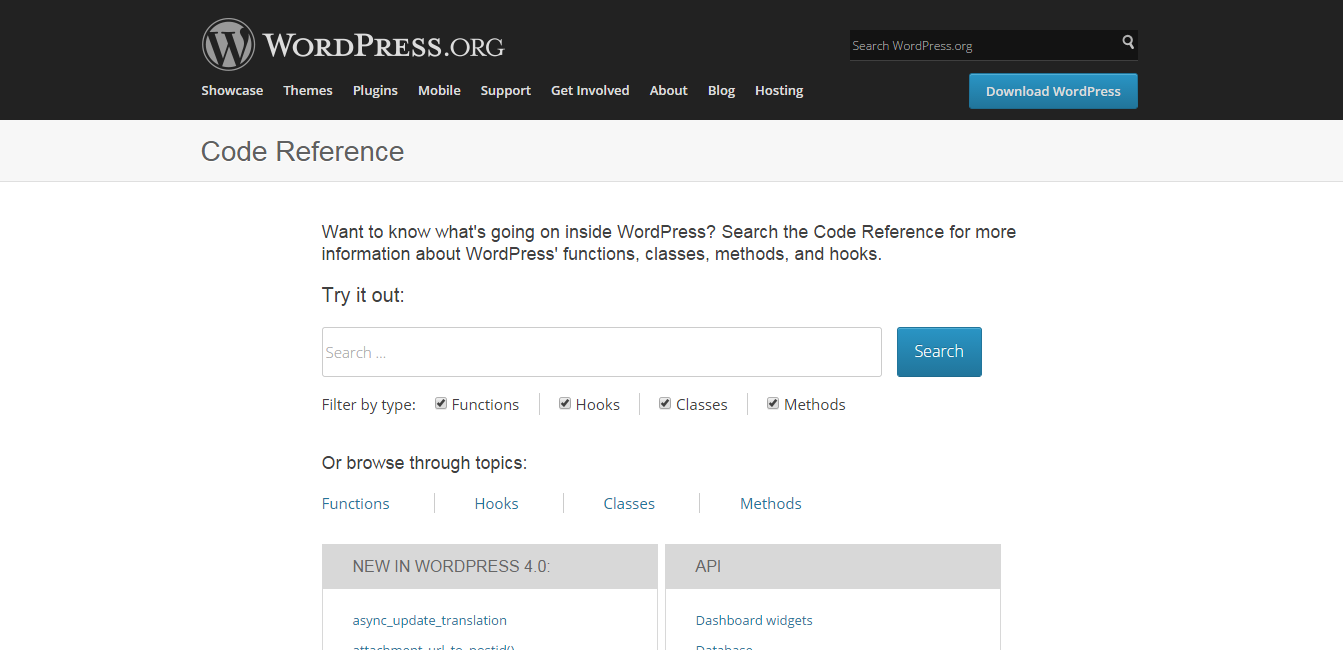Toggle the Functions filter checkbox
This screenshot has height=650, width=1343.
tap(441, 404)
